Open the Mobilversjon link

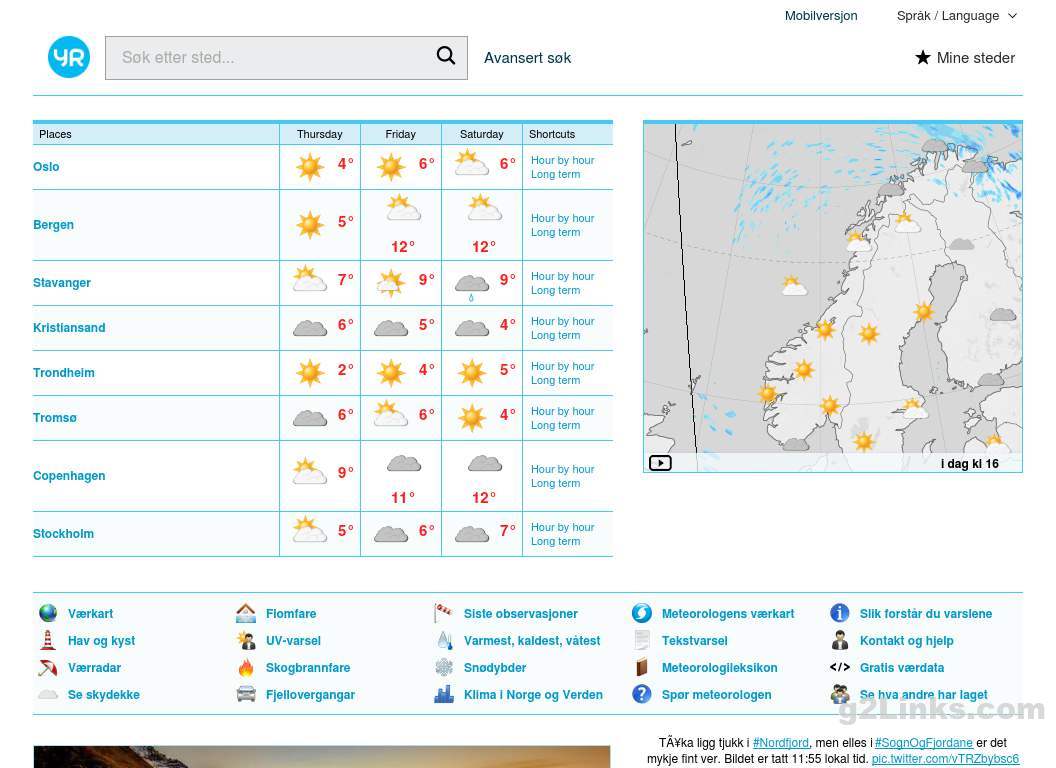click(821, 15)
